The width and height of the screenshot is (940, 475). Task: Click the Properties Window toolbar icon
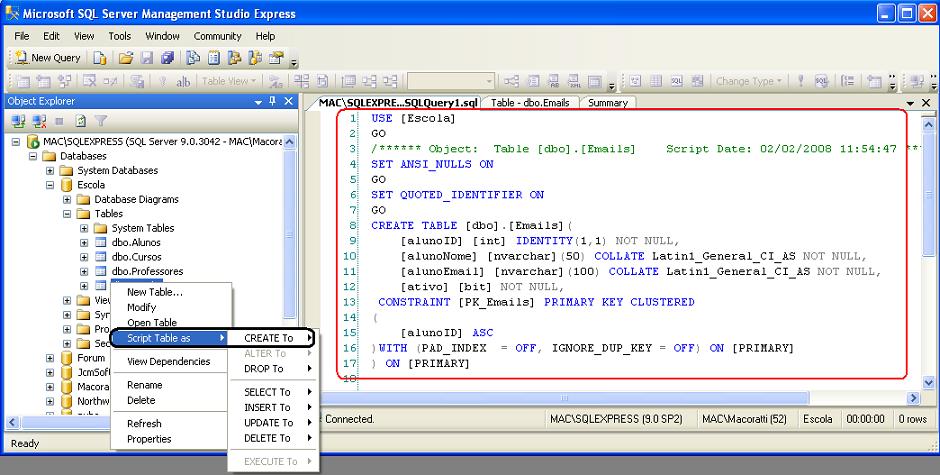pos(276,58)
